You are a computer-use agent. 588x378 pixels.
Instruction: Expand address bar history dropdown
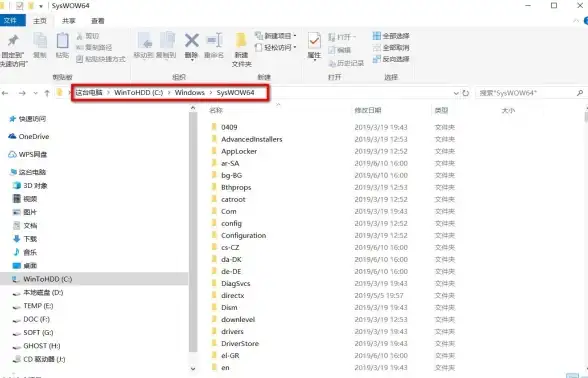456,93
